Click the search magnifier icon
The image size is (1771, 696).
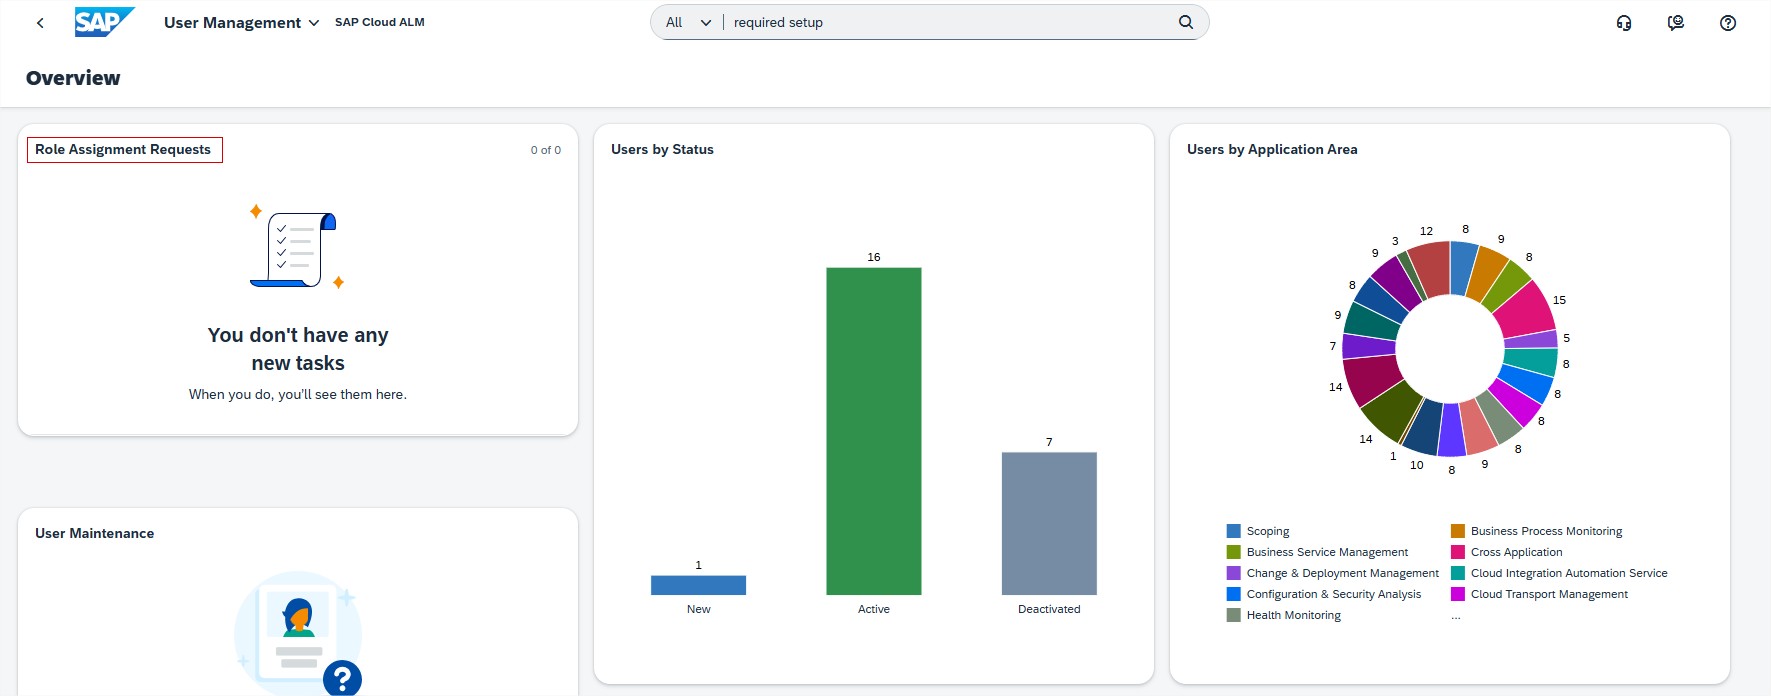tap(1186, 22)
